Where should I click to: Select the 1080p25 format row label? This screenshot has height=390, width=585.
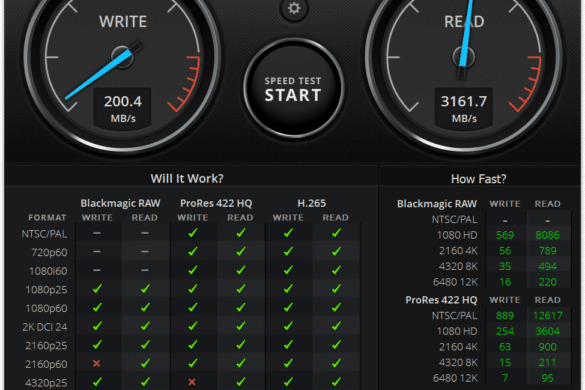tap(46, 290)
